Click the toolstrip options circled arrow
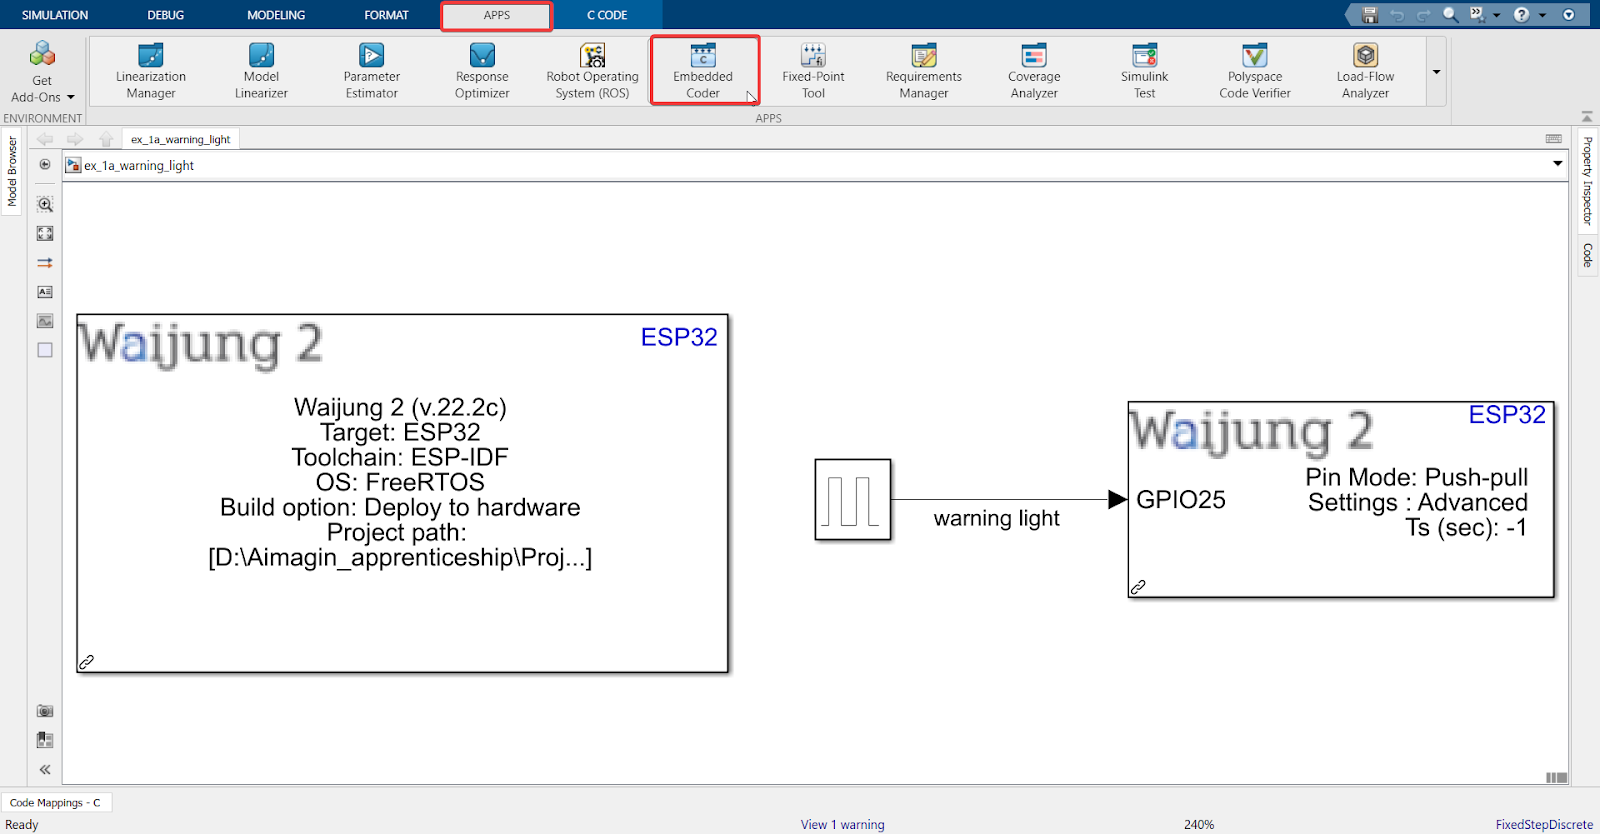1600x834 pixels. (1569, 15)
